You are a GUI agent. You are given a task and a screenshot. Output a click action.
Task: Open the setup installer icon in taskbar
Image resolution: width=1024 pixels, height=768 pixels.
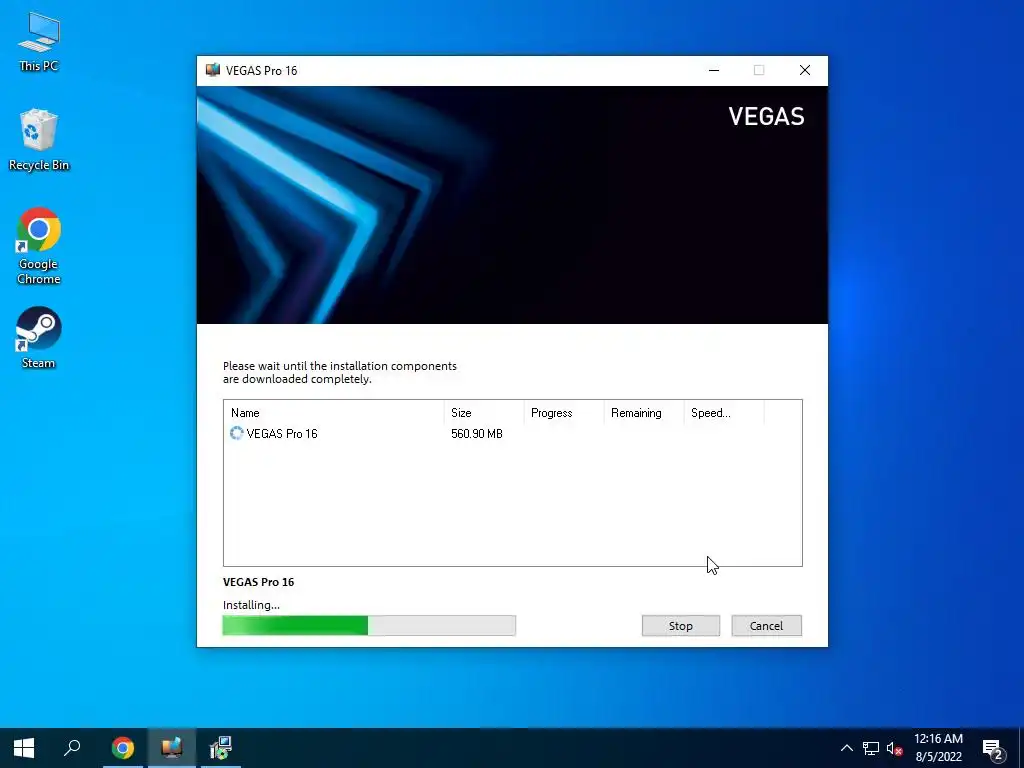[221, 748]
